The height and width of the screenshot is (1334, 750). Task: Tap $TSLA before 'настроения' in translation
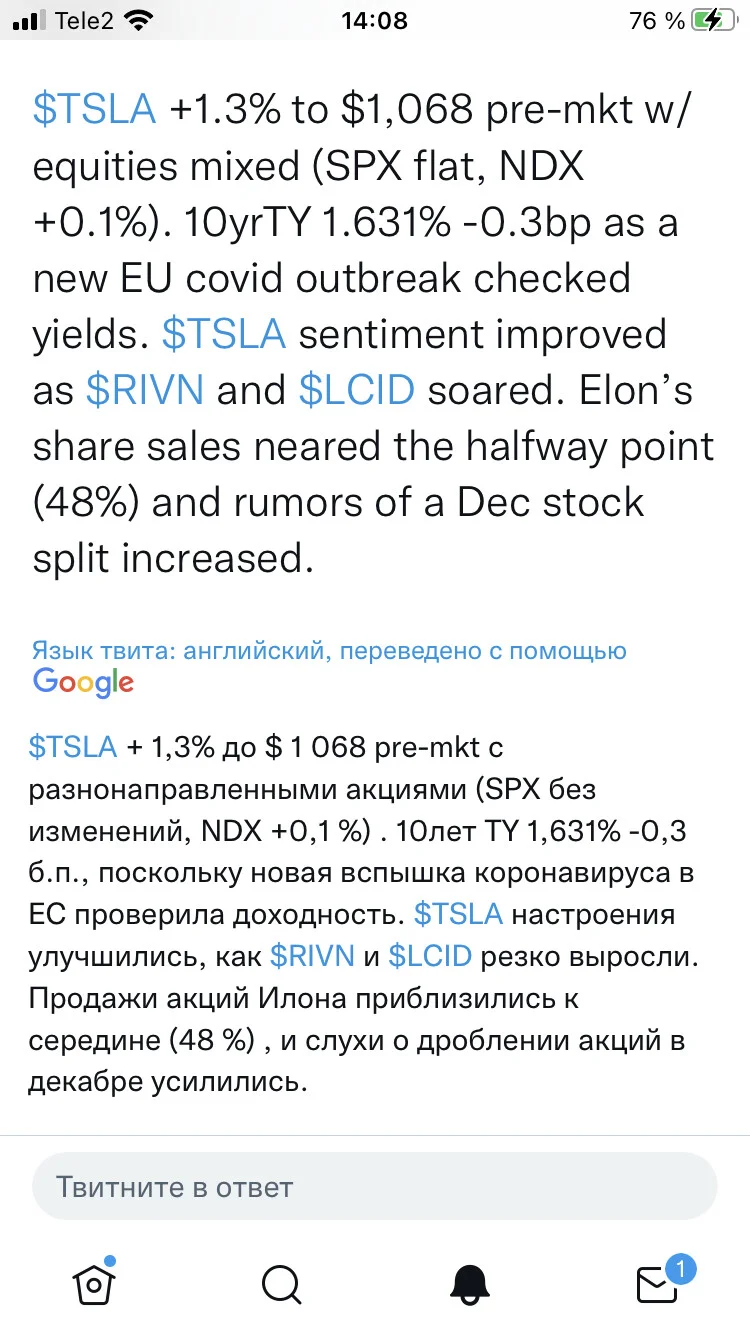pos(459,914)
